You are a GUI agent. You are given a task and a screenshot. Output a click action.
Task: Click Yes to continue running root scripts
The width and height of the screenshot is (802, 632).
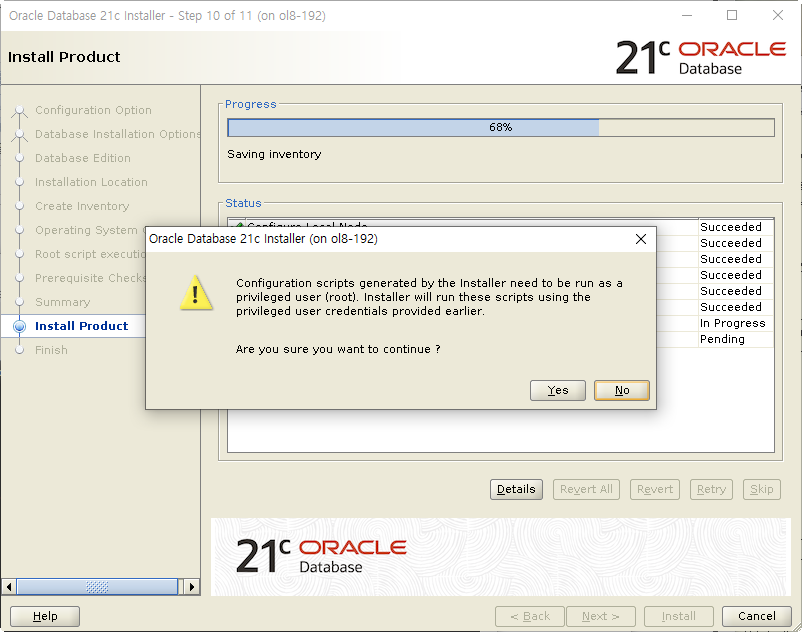(x=557, y=390)
